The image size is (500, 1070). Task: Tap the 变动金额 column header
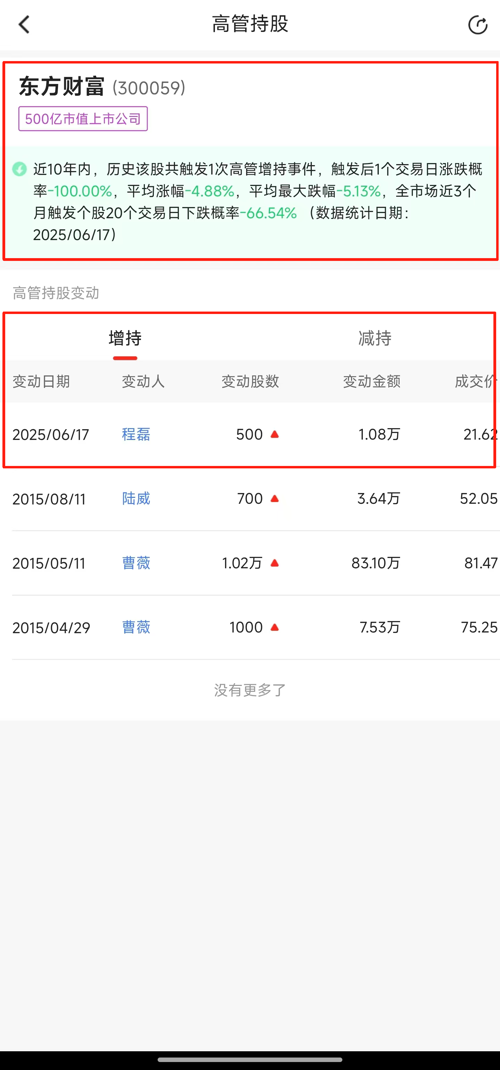(x=372, y=381)
